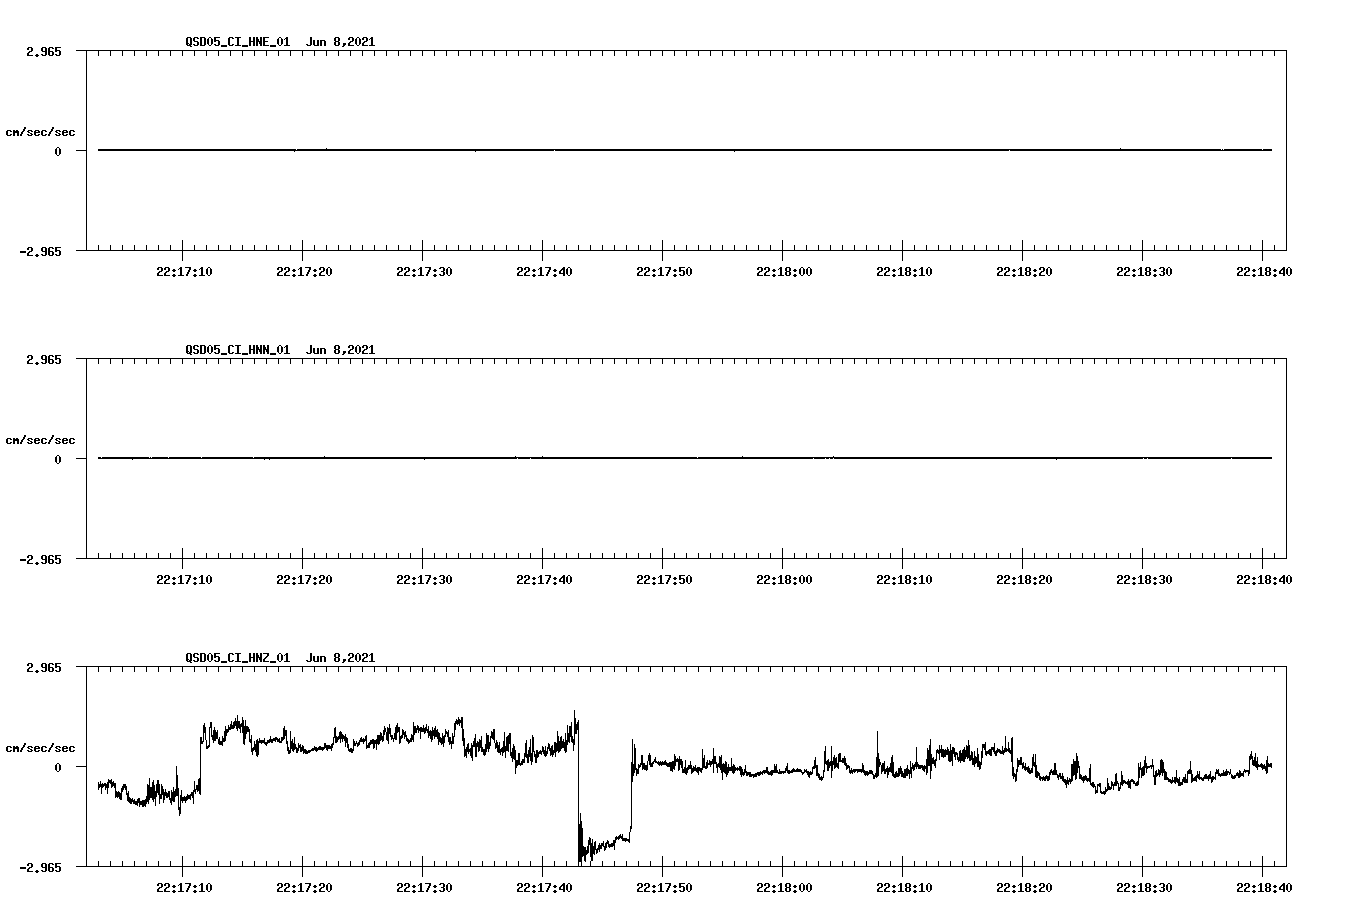
Task: Click cm/sec/sec unit label of HNZ plot
Action: tap(40, 748)
